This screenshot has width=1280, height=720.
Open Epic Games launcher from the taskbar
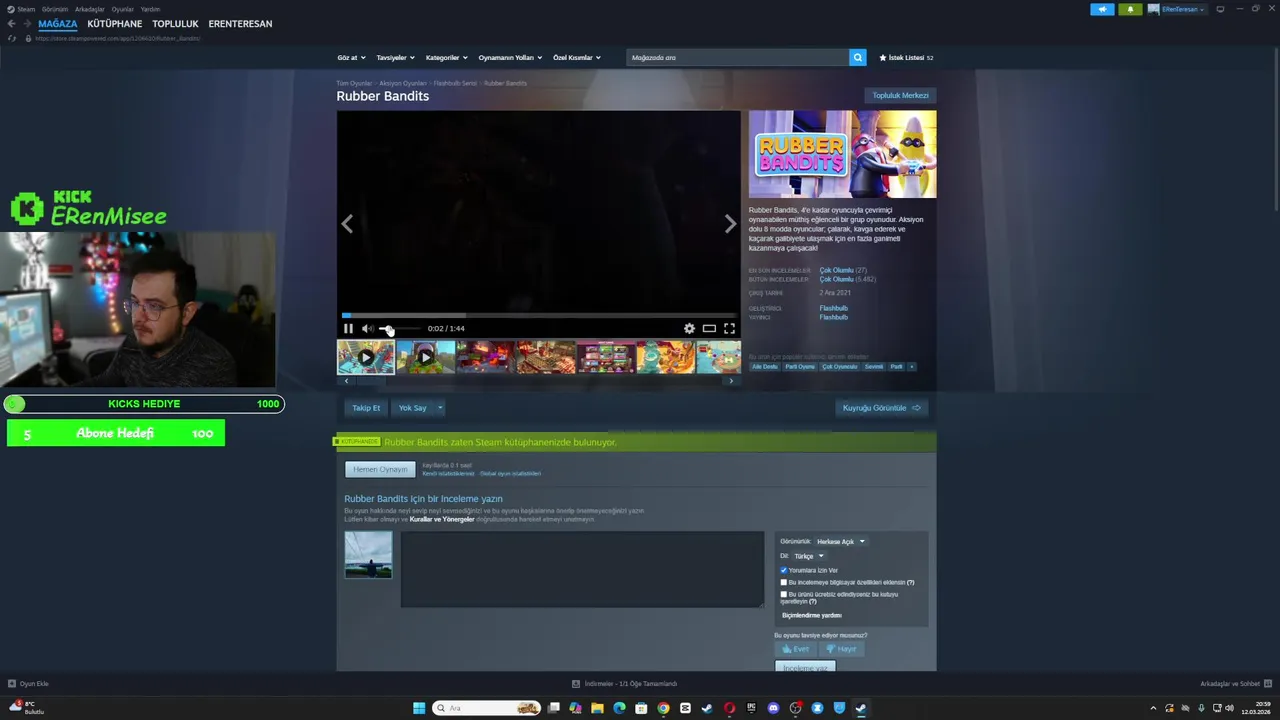tap(751, 708)
